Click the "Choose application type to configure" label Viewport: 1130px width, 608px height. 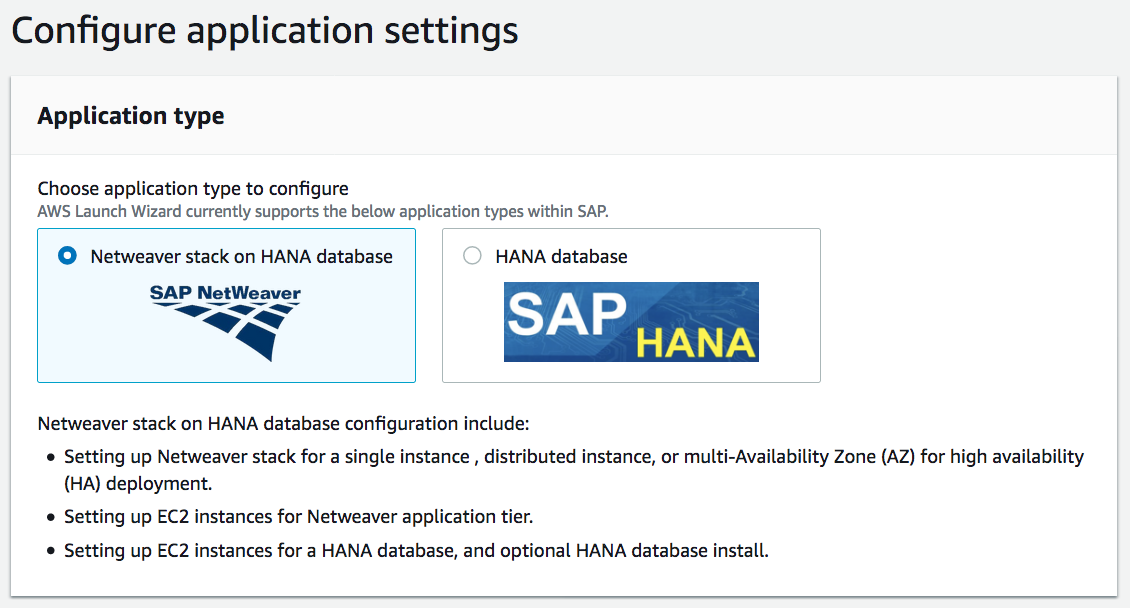193,188
